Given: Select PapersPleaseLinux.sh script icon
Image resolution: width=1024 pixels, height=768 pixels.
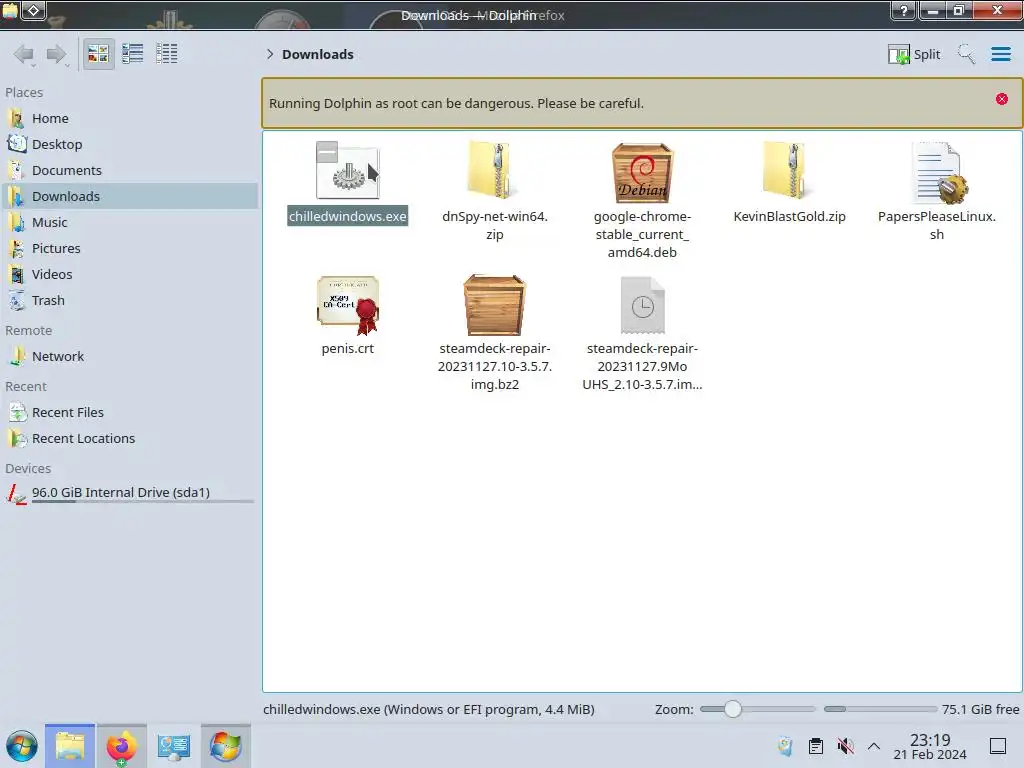Looking at the screenshot, I should point(938,172).
